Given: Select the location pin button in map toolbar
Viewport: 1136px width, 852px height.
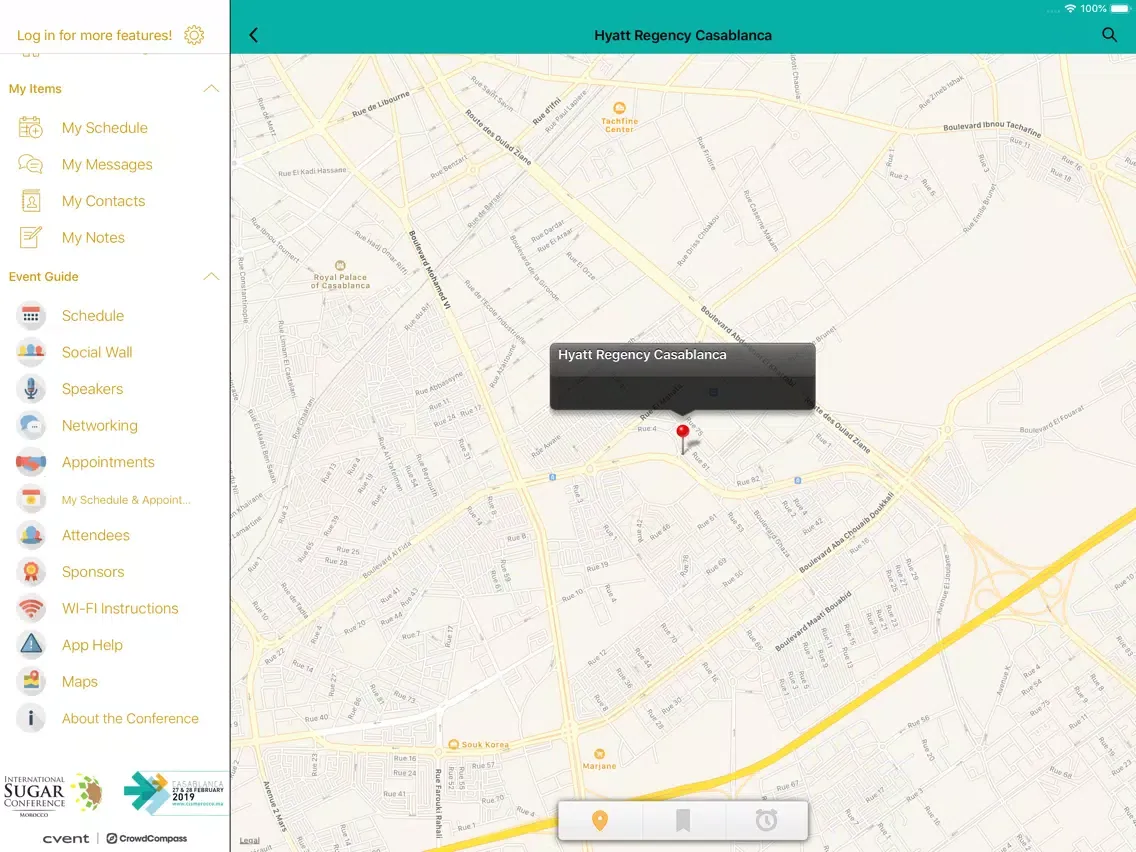Looking at the screenshot, I should point(600,821).
